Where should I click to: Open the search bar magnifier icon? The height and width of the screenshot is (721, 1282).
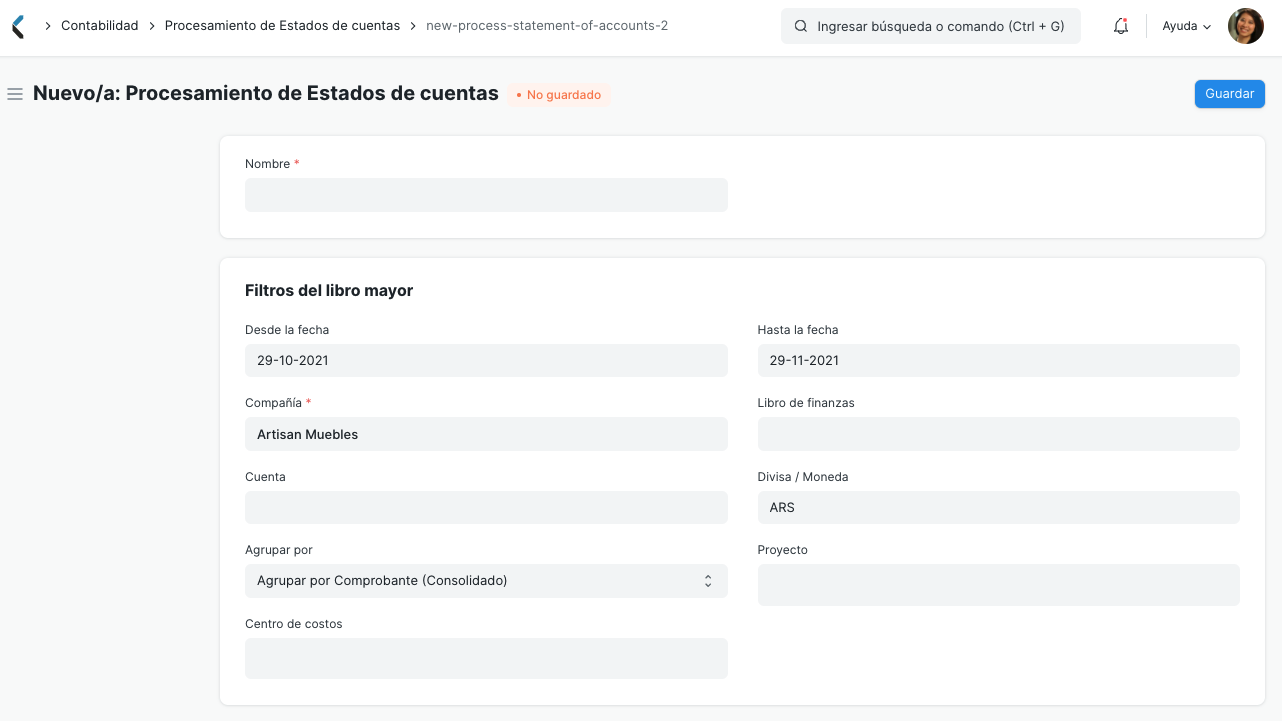coord(799,26)
